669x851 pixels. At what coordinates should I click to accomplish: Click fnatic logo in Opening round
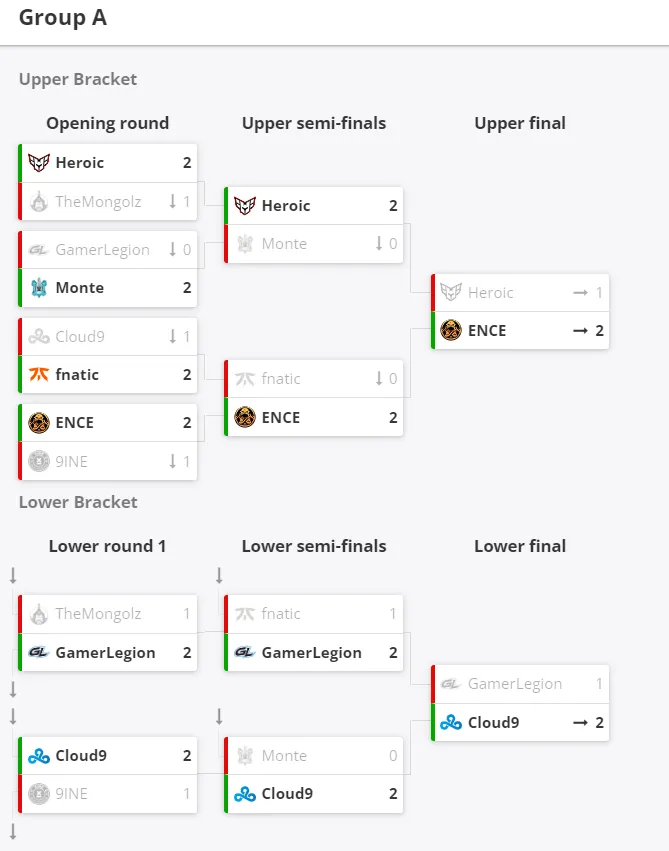(39, 374)
